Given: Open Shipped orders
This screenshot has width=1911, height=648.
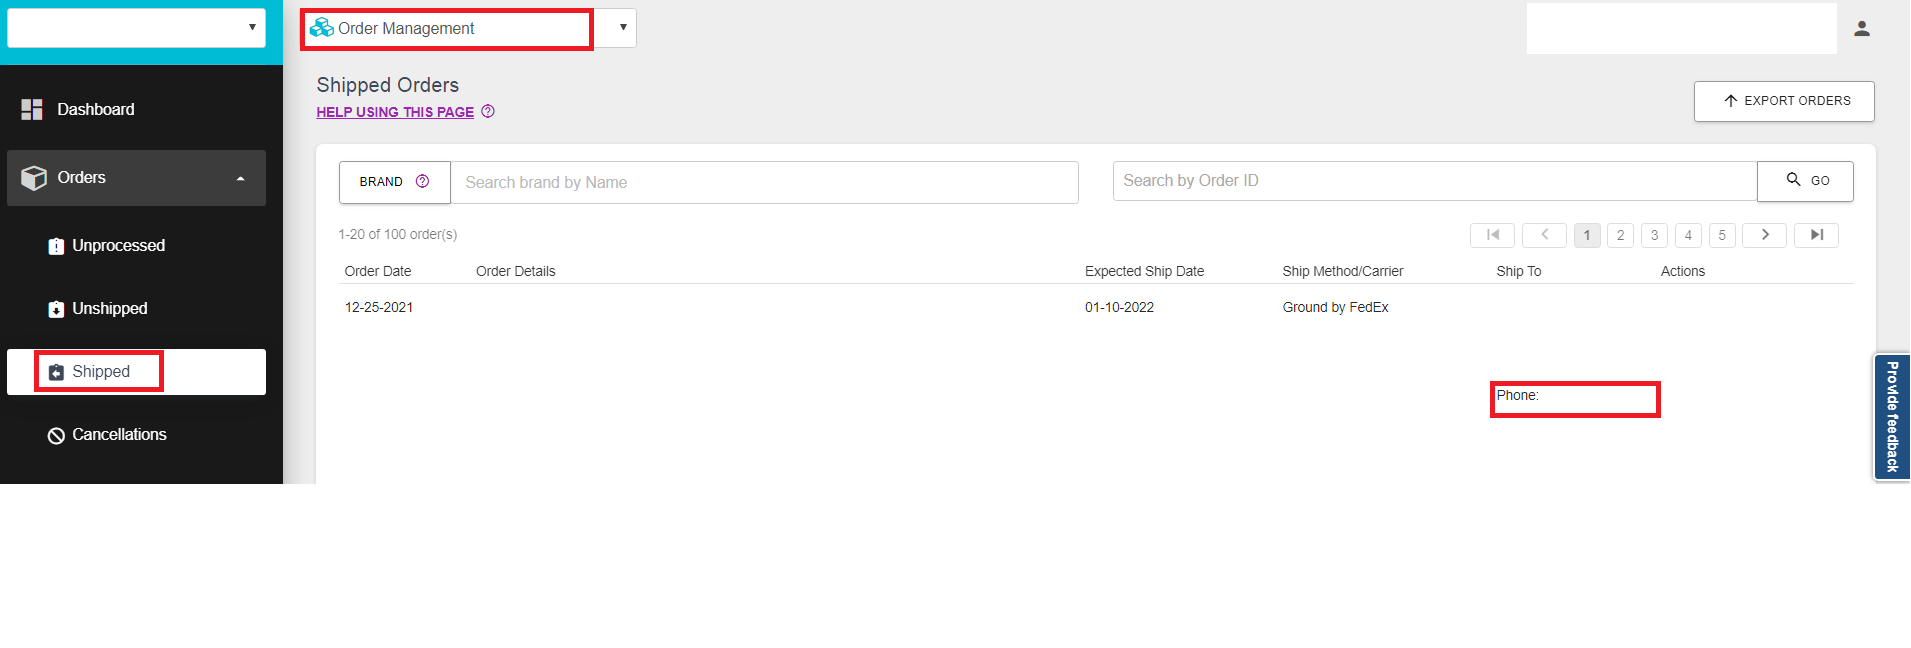Looking at the screenshot, I should (x=136, y=372).
